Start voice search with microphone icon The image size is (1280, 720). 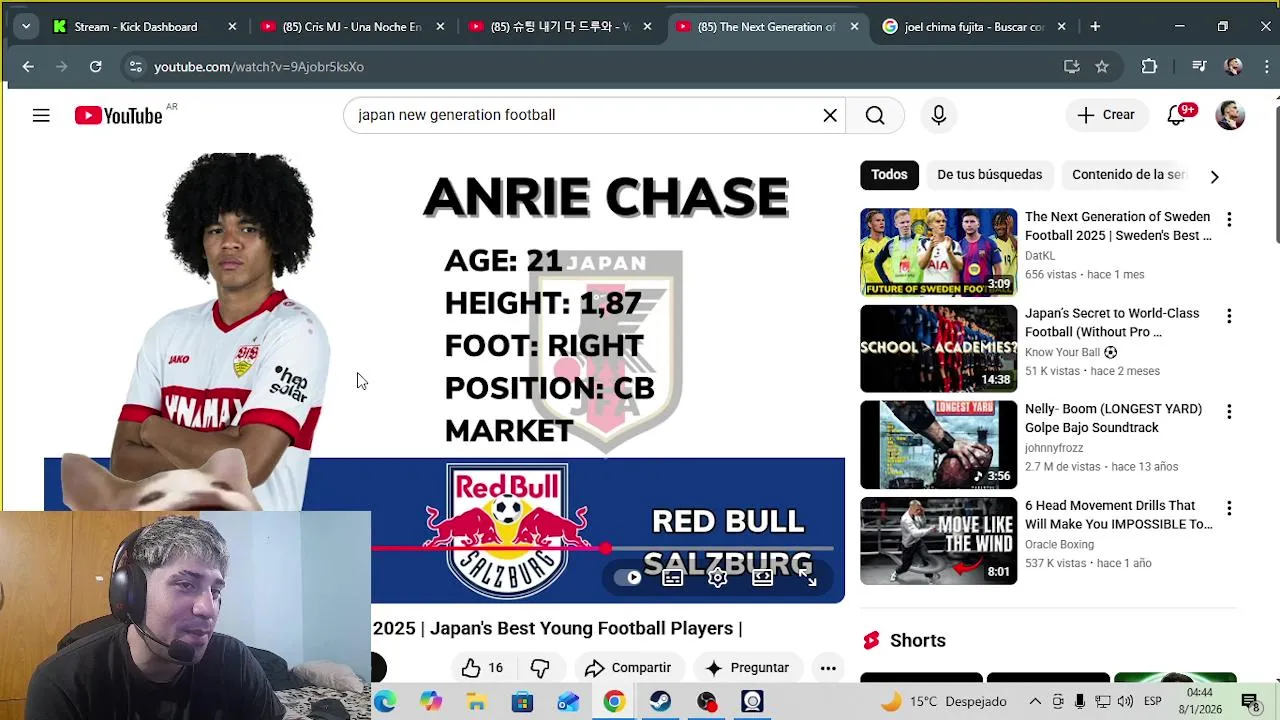click(x=938, y=115)
